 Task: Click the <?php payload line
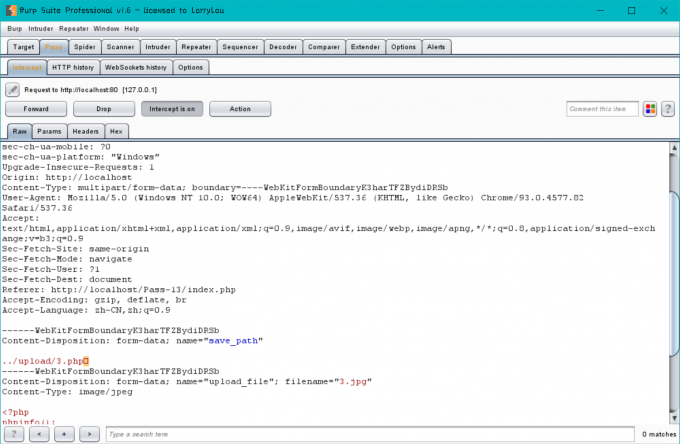point(16,412)
